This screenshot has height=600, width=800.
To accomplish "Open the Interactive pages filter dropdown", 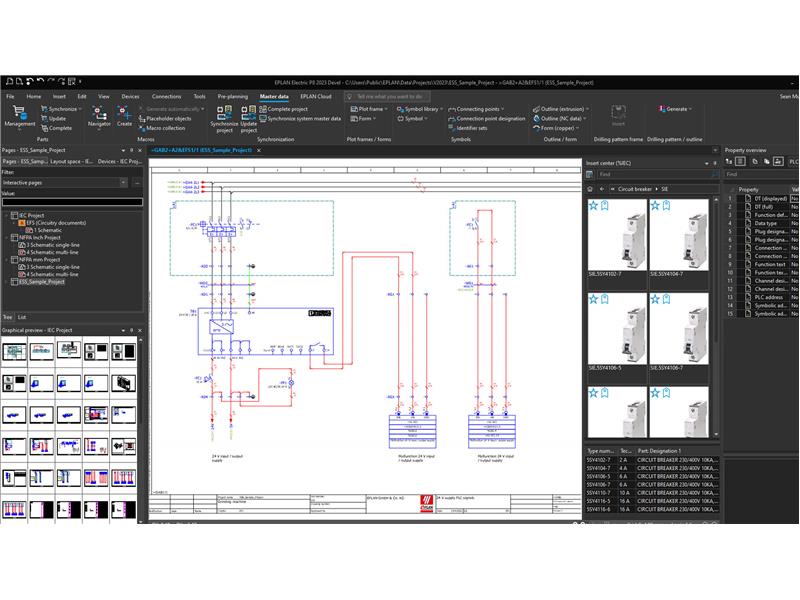I will (x=123, y=183).
